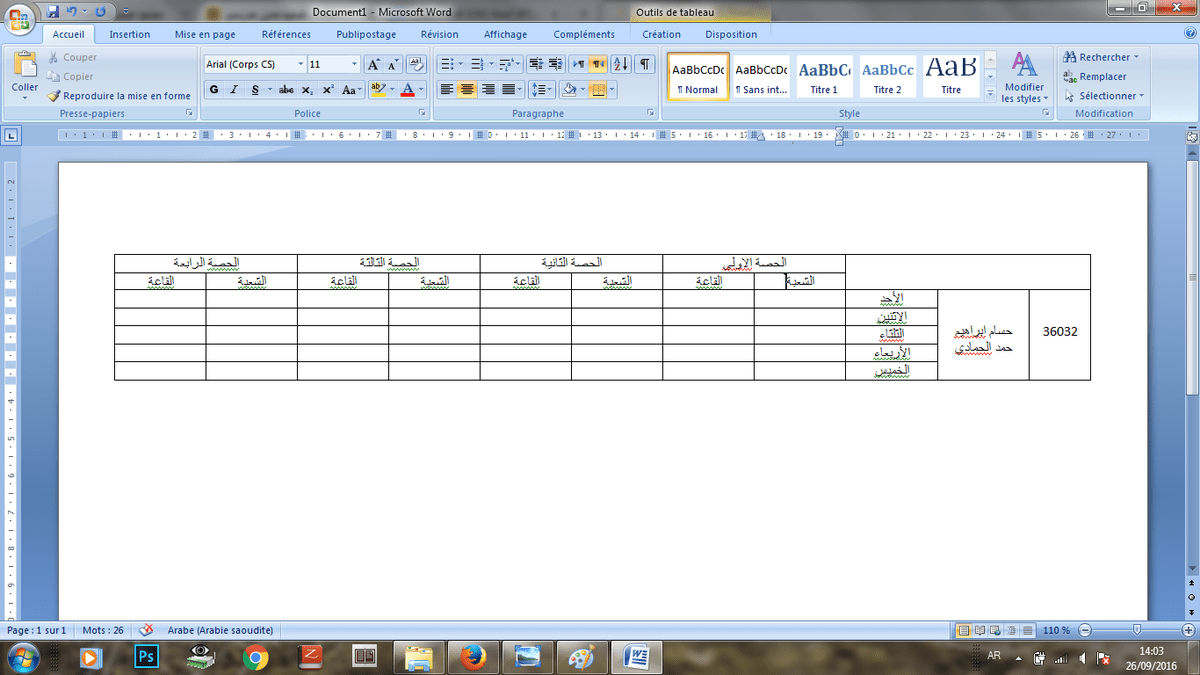This screenshot has height=675, width=1200.
Task: Align text to the left
Action: pyautogui.click(x=446, y=90)
